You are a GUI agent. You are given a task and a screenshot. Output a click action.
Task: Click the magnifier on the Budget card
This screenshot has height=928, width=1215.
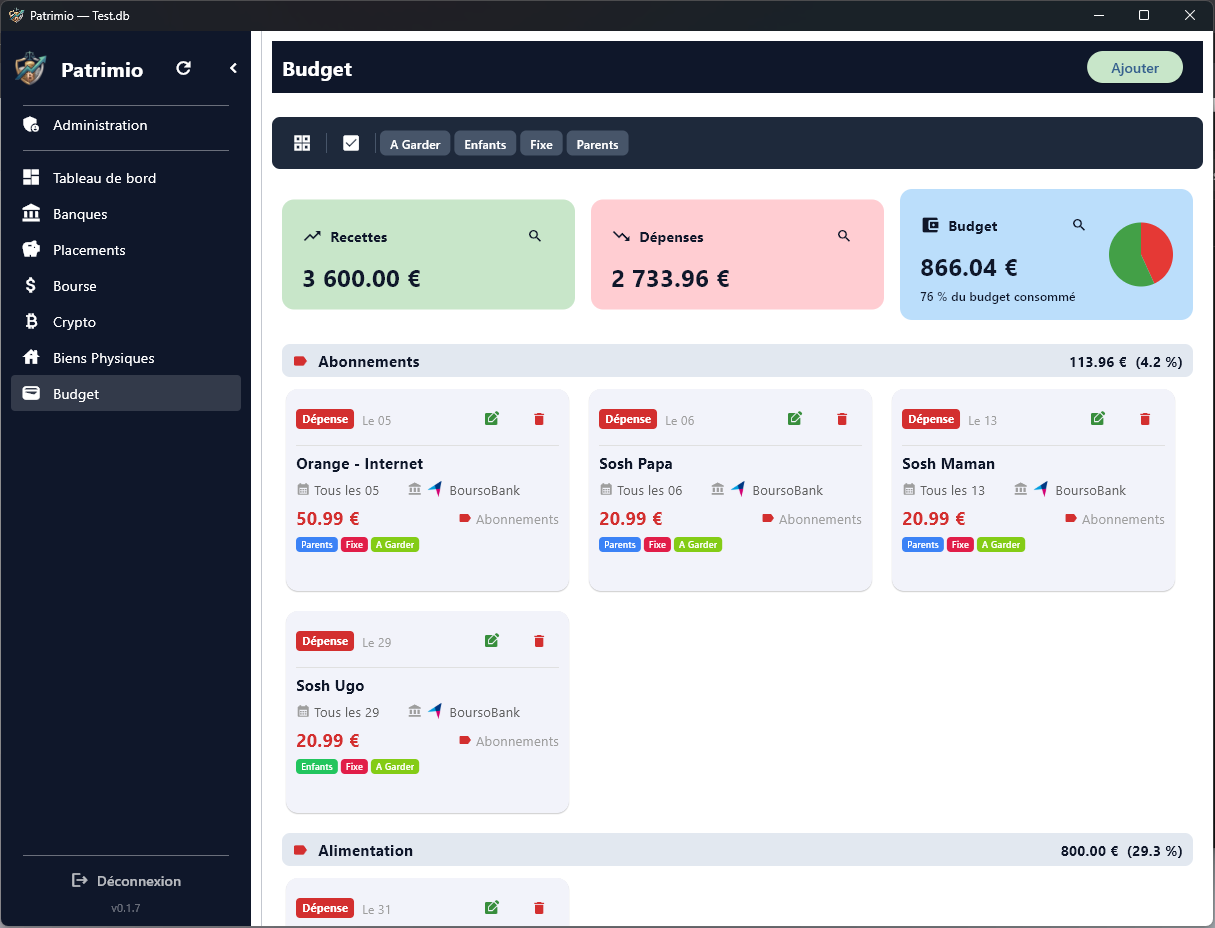coord(1079,225)
